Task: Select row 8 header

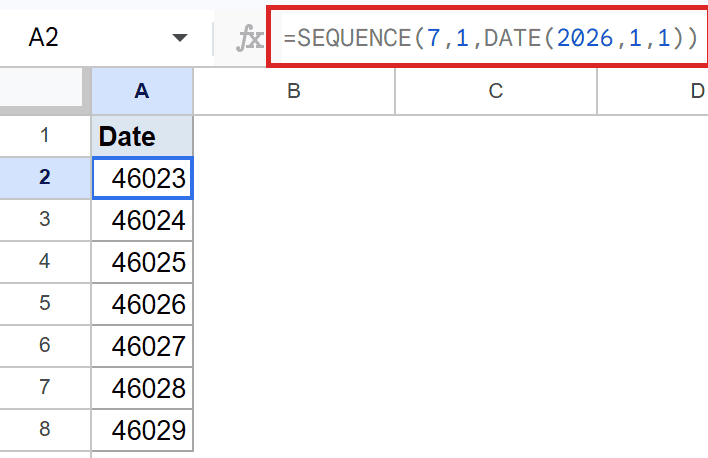Action: coord(45,430)
